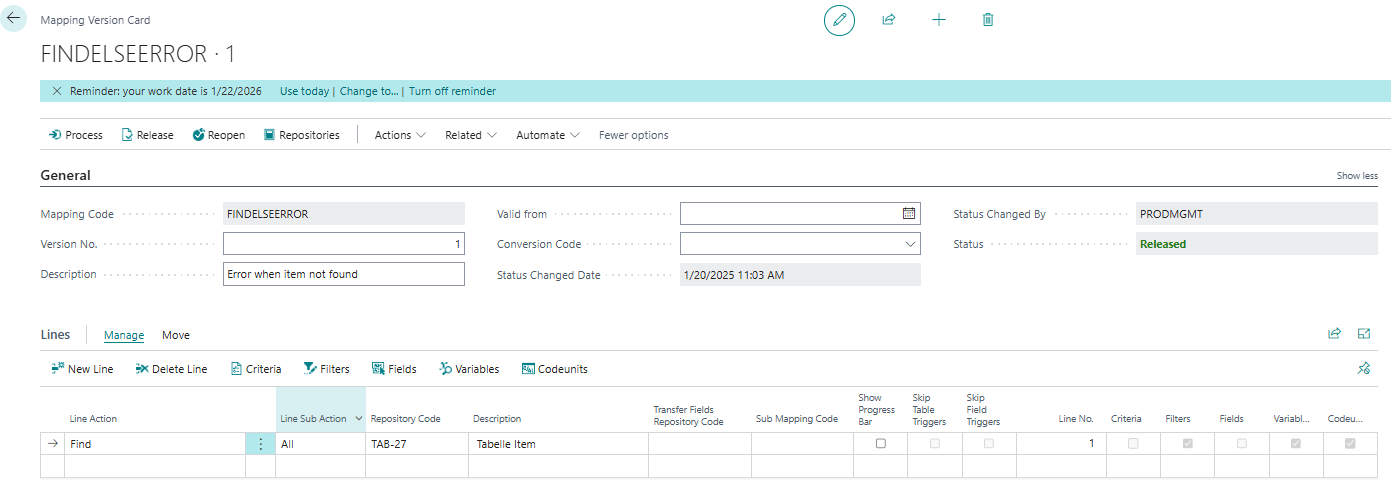Dismiss the work date reminder banner
The image size is (1391, 480).
56,91
